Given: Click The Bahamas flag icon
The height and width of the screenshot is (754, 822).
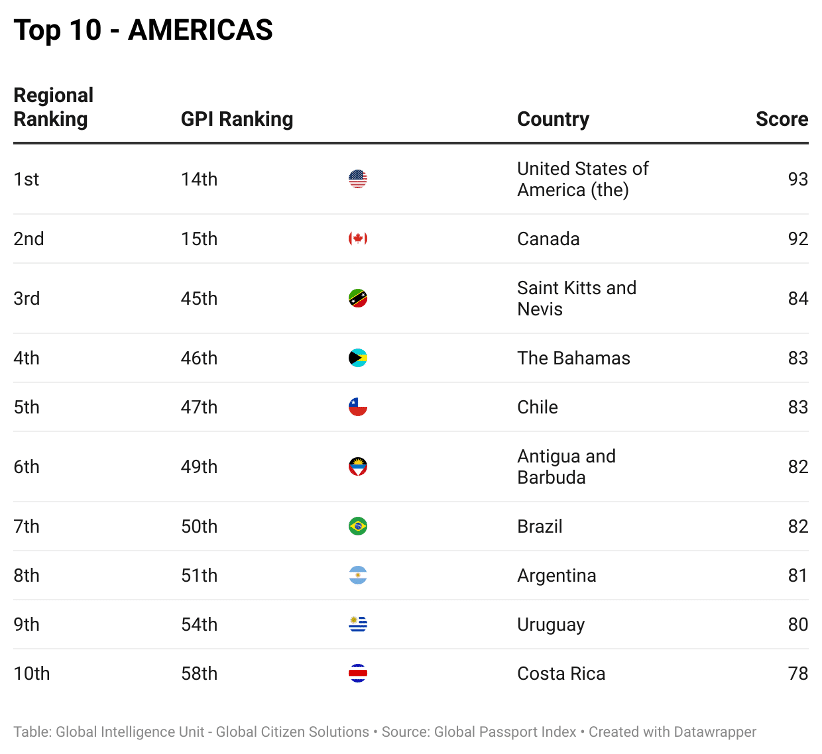Looking at the screenshot, I should coord(358,358).
